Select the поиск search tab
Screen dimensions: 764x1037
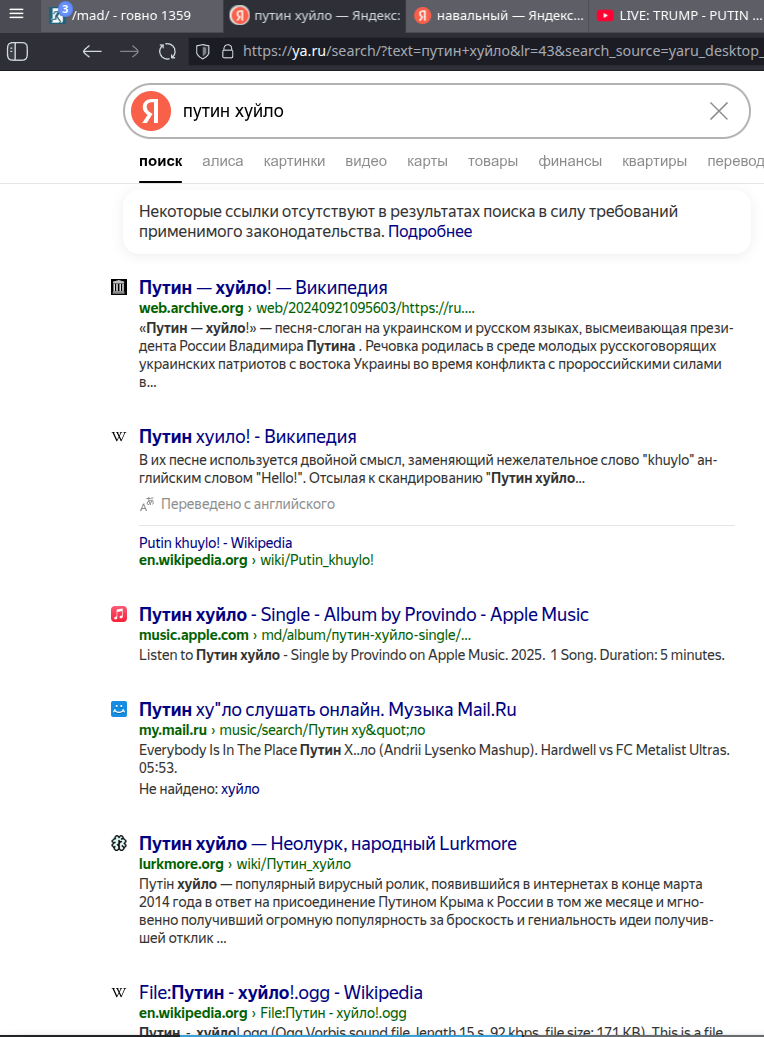[161, 161]
